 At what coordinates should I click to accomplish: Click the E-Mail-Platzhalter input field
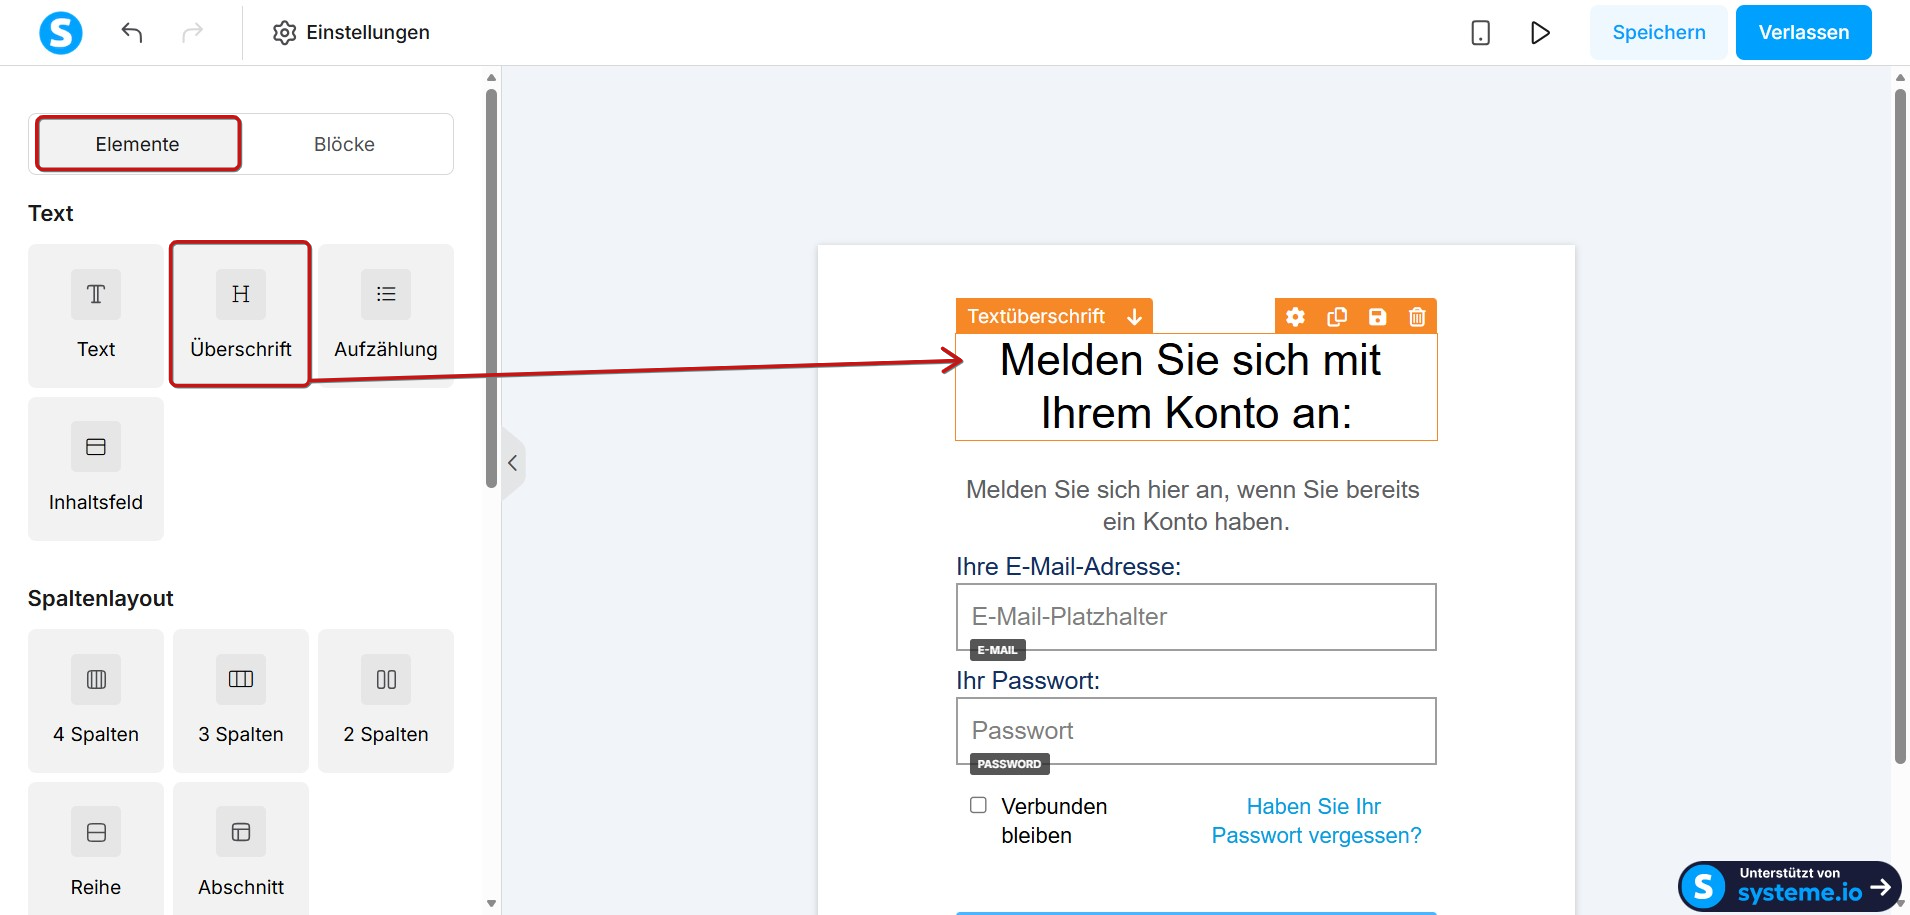1196,617
